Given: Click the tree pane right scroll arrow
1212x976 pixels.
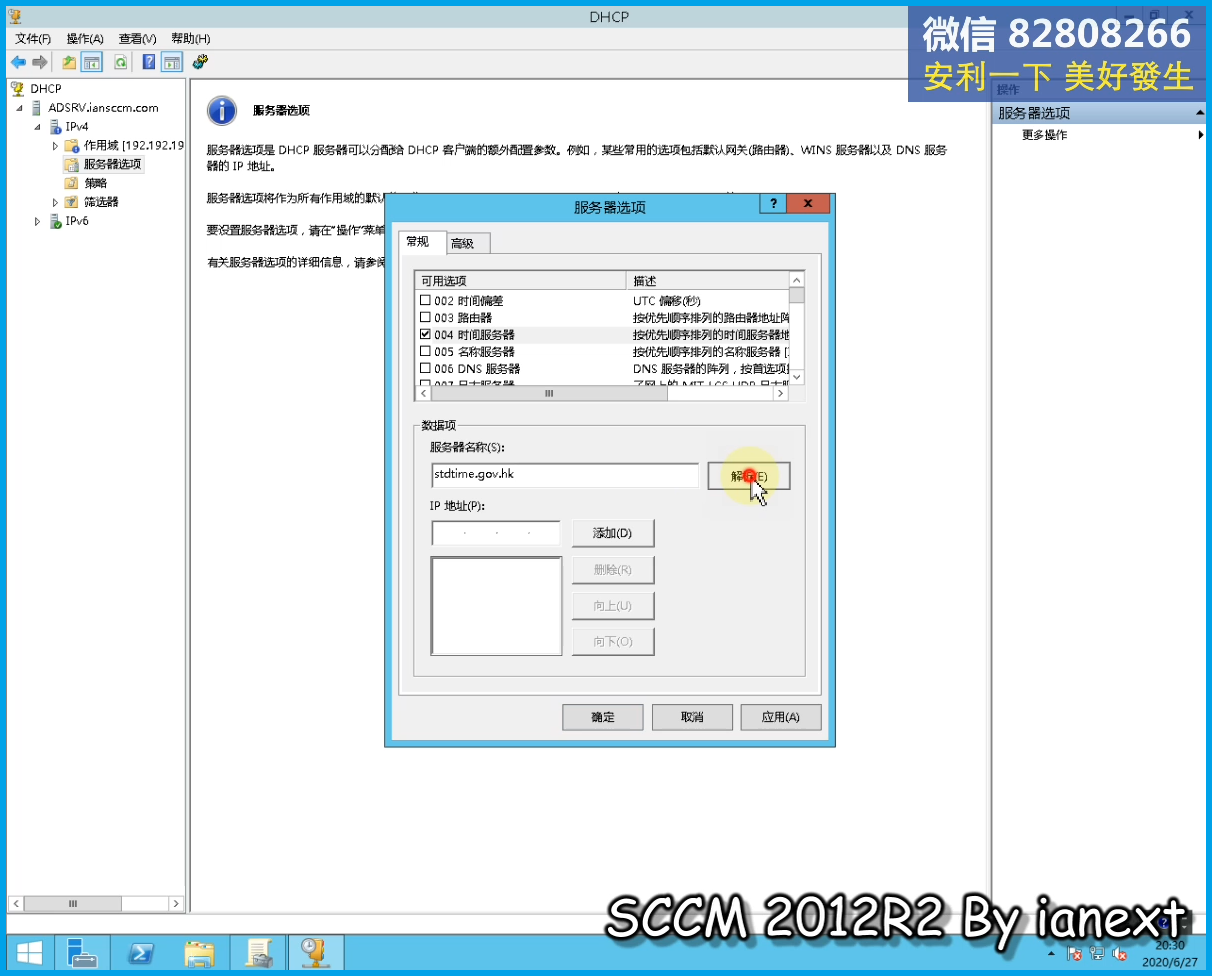Looking at the screenshot, I should 176,903.
